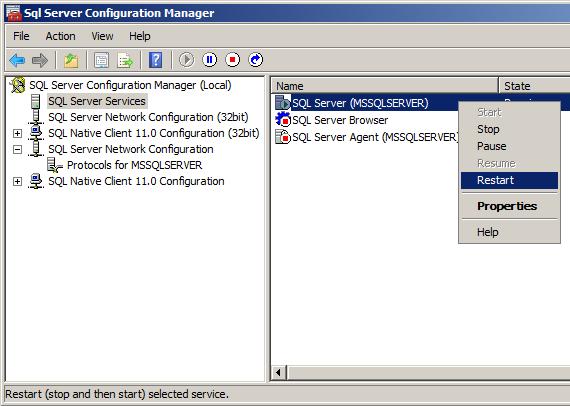Click the SQL Server Agent service icon
Image resolution: width=570 pixels, height=406 pixels.
tap(282, 137)
